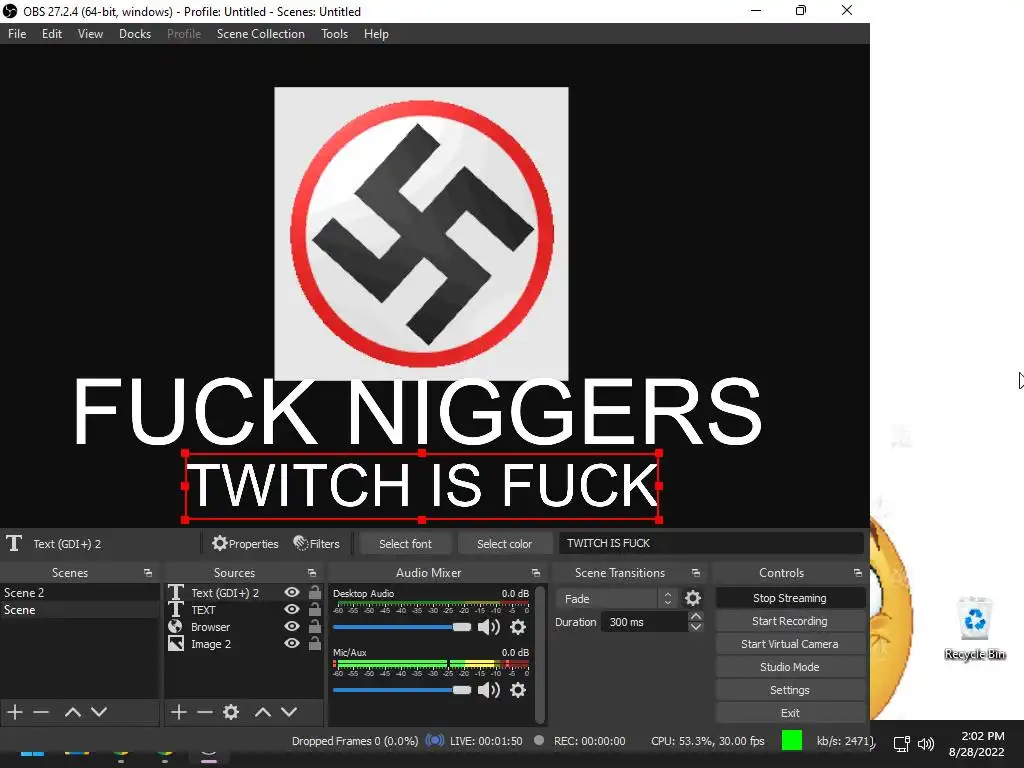Open the taskbar clock showing 2:02 PM
Viewport: 1024px width, 768px height.
click(x=977, y=744)
